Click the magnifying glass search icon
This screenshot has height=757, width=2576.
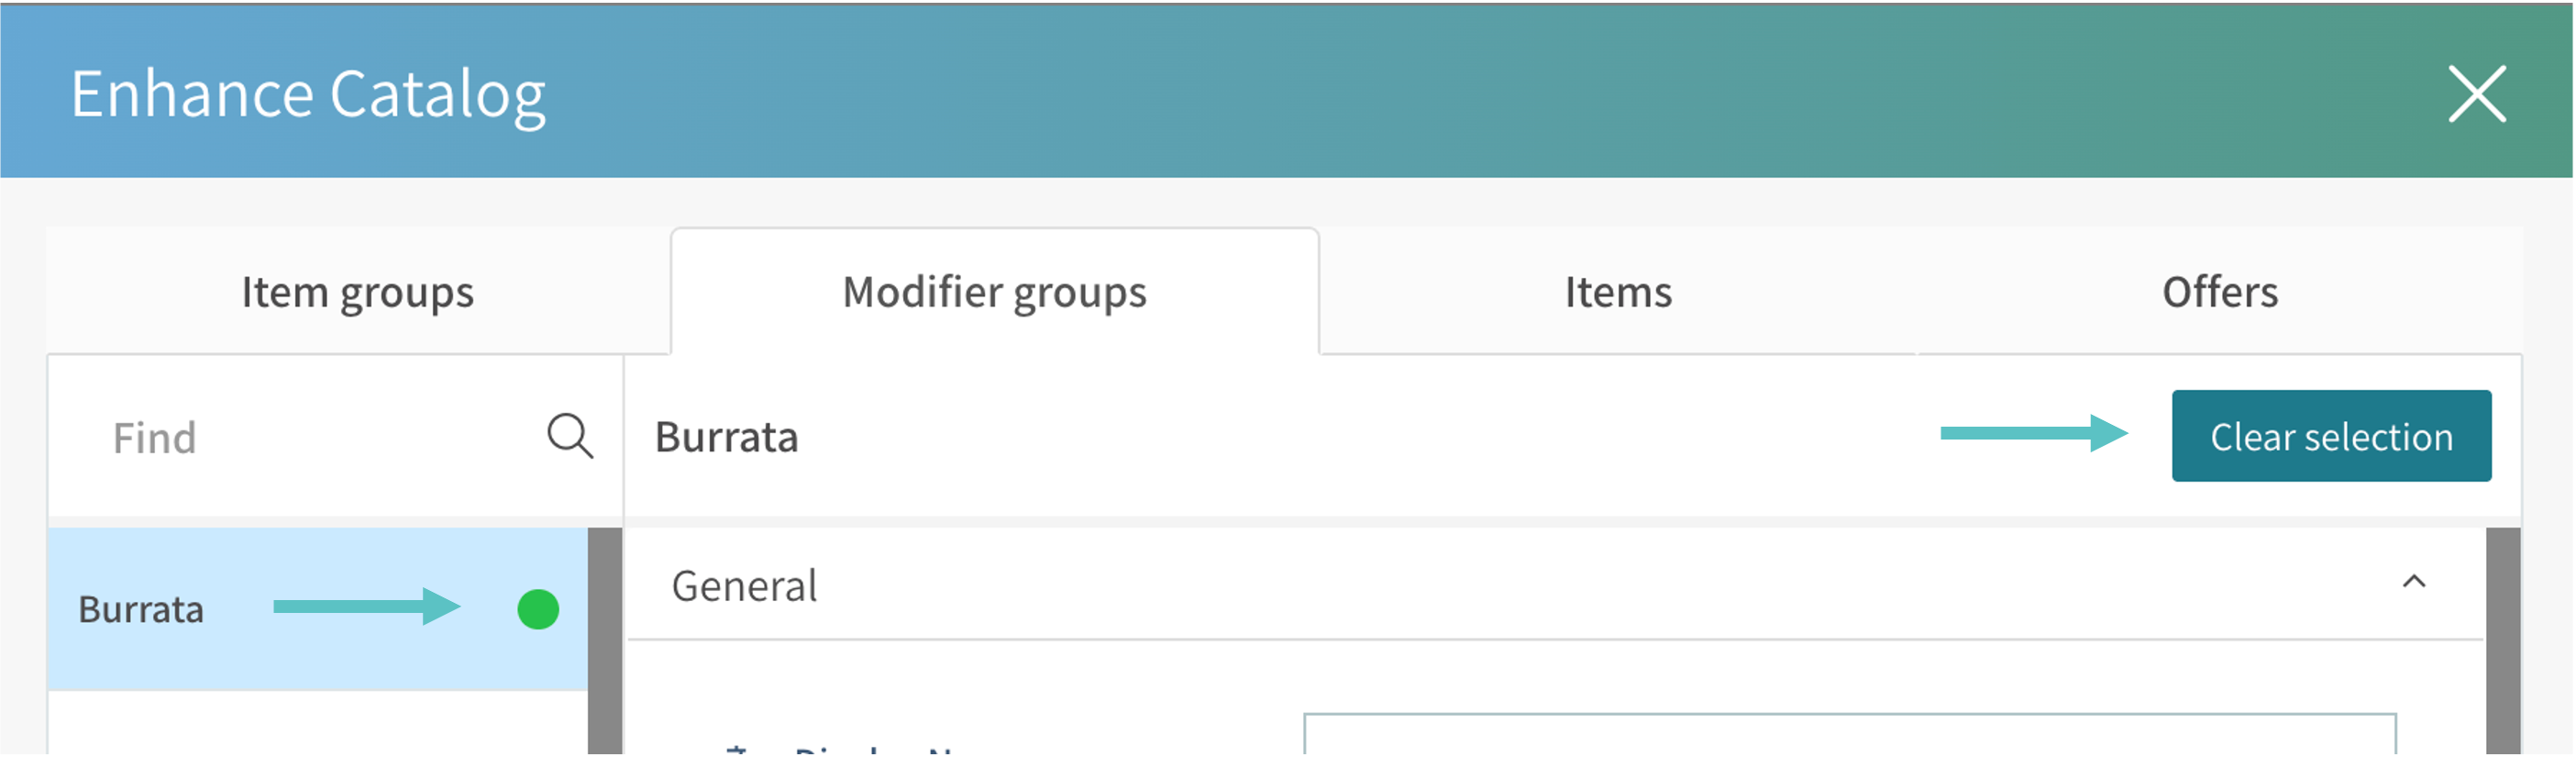(x=570, y=437)
